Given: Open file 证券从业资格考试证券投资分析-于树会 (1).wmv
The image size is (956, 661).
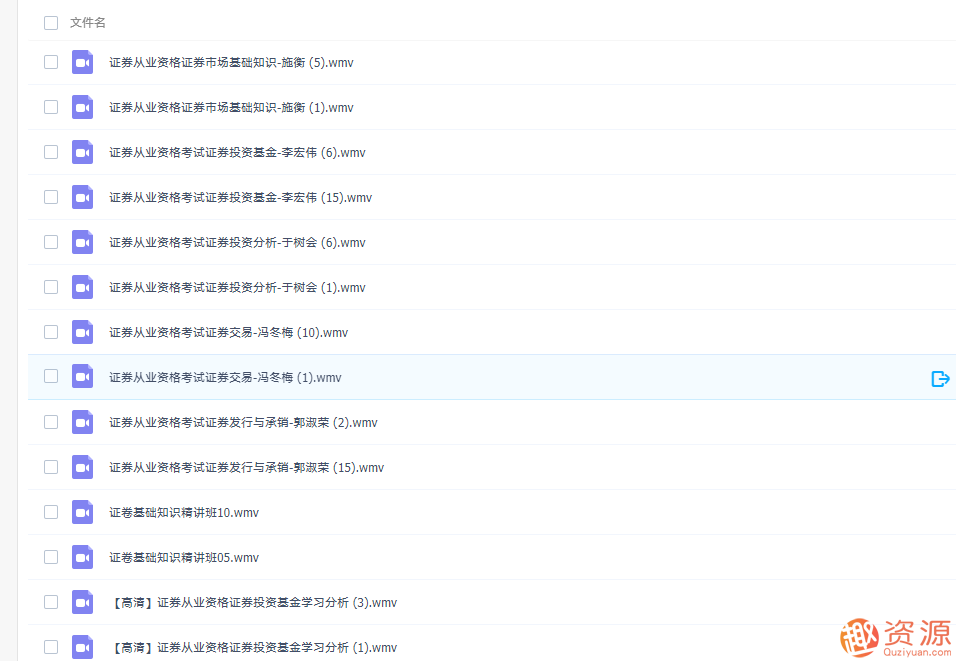Looking at the screenshot, I should pos(237,288).
